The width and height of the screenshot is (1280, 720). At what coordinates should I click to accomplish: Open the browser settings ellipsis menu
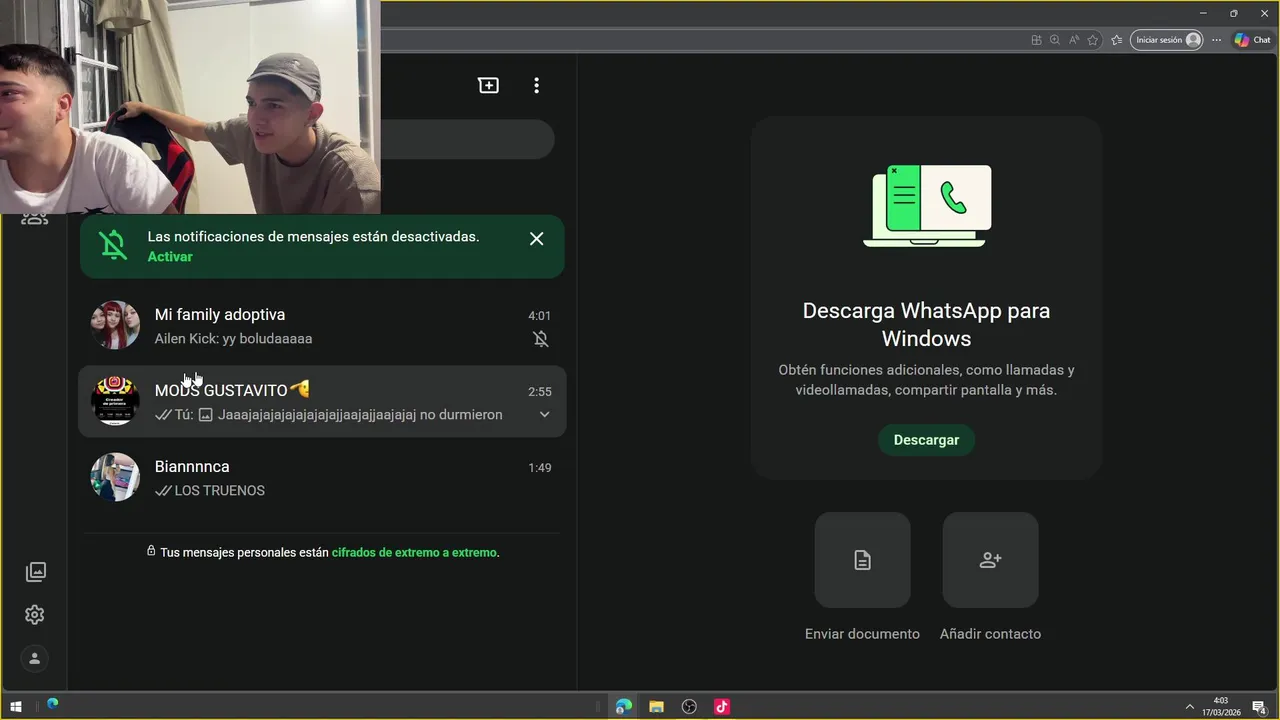tap(1216, 40)
